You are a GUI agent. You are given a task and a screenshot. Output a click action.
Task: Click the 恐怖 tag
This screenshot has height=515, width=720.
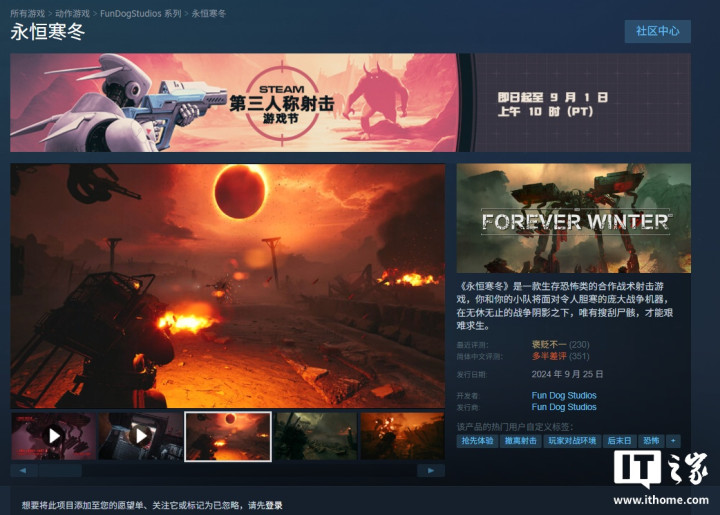pyautogui.click(x=651, y=441)
